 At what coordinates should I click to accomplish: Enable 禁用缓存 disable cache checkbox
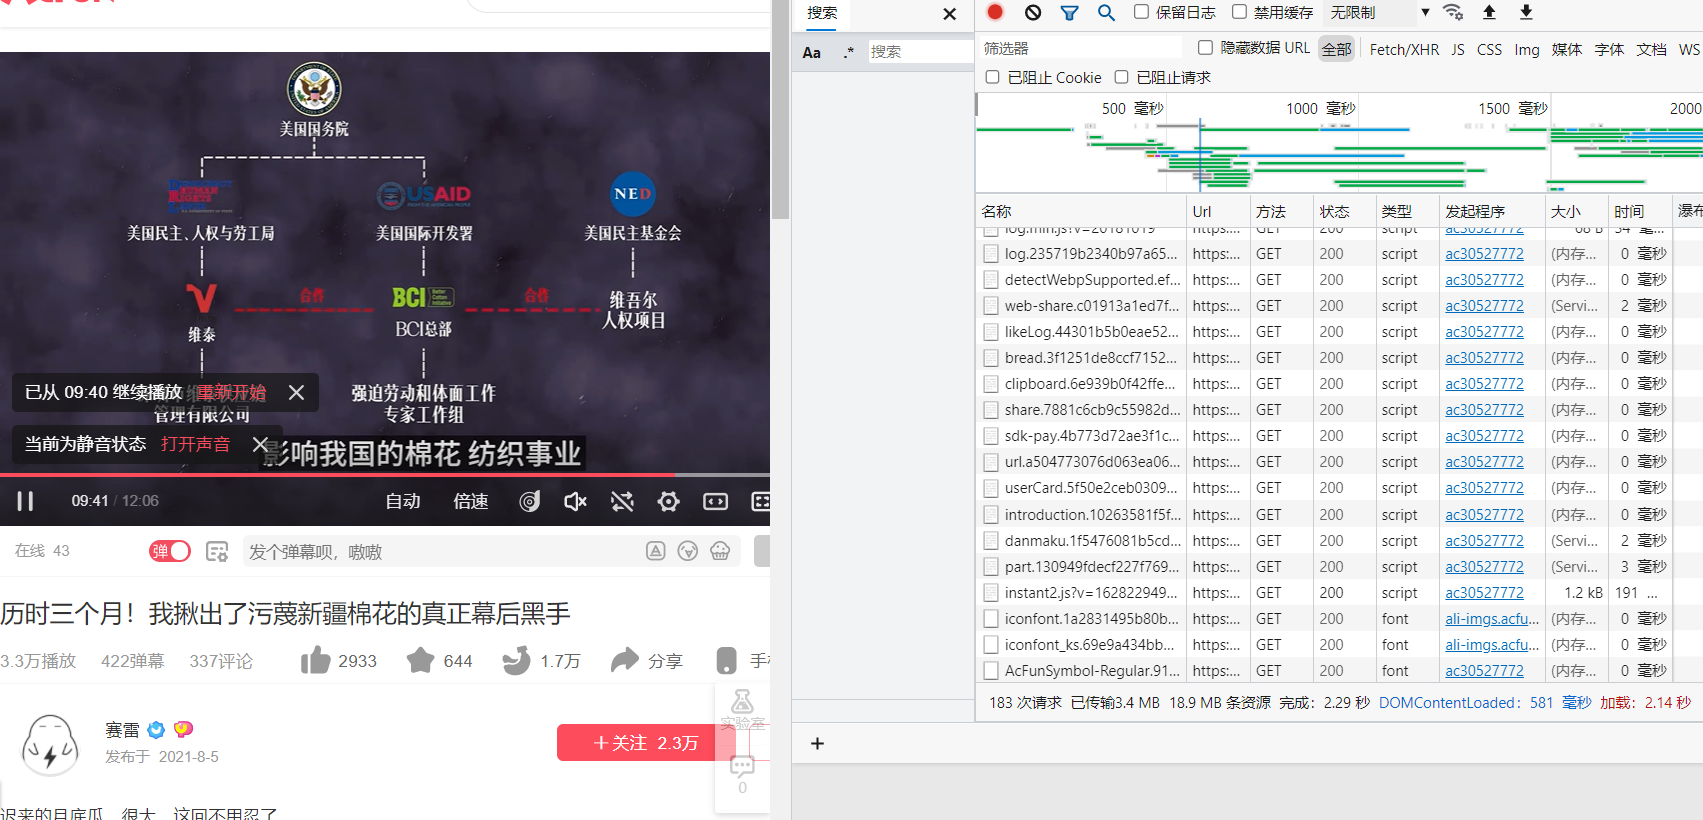coord(1239,12)
